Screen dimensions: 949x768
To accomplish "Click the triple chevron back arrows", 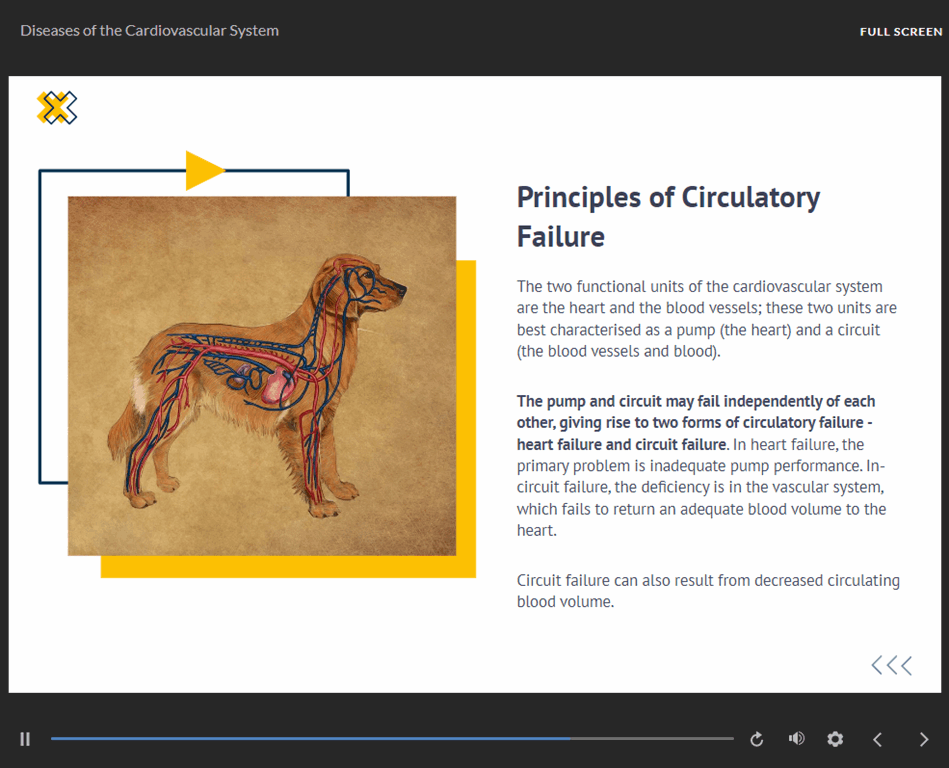I will [x=892, y=665].
